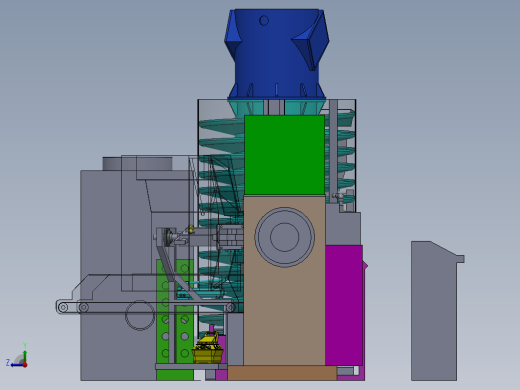Select the separate grey stand at right
Screen dimensions: 520x390
pos(434,311)
